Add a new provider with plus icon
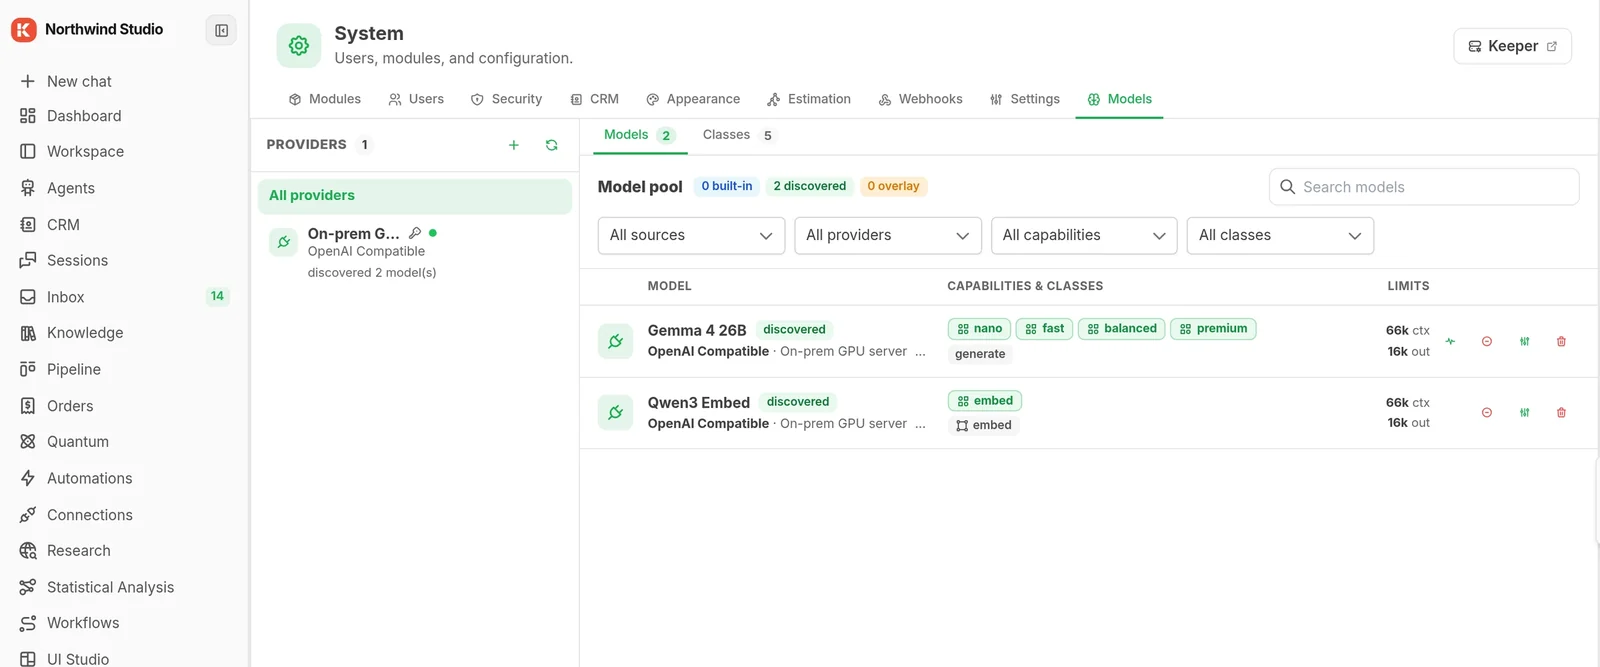The image size is (1600, 667). pyautogui.click(x=514, y=145)
